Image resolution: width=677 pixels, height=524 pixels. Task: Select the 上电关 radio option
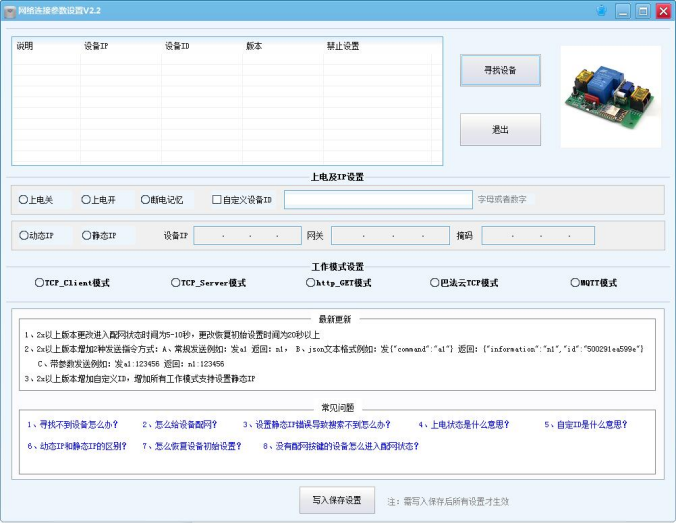(36, 200)
